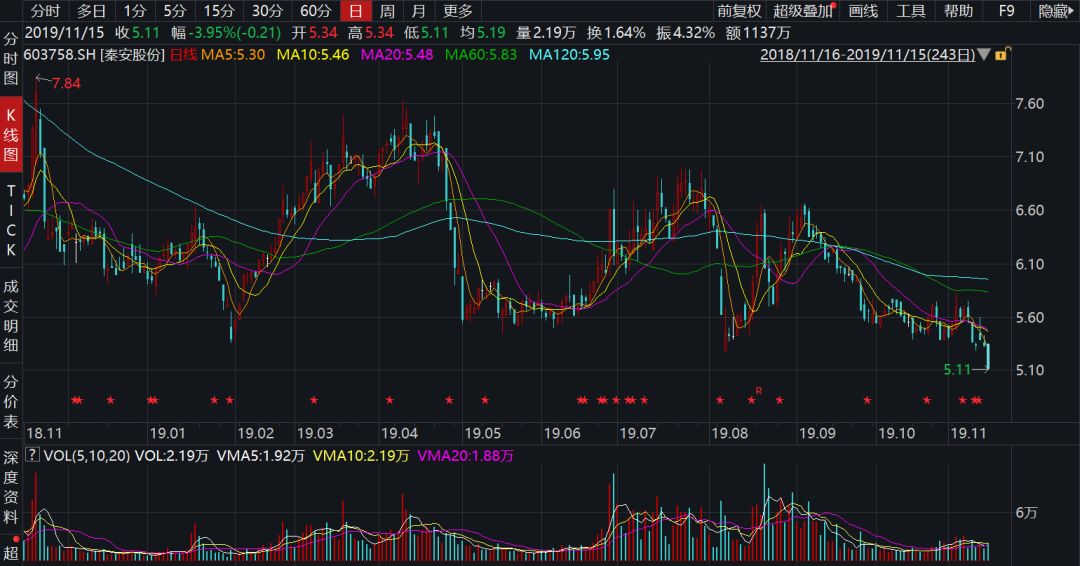Toggle the 前复权 price adjustment mode
The image size is (1080, 566).
click(x=739, y=11)
